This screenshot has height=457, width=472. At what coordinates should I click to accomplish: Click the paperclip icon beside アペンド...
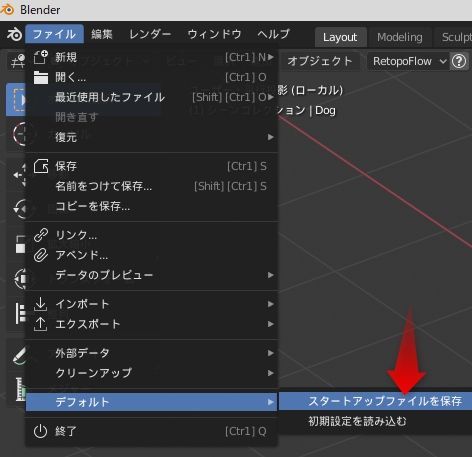[41, 255]
